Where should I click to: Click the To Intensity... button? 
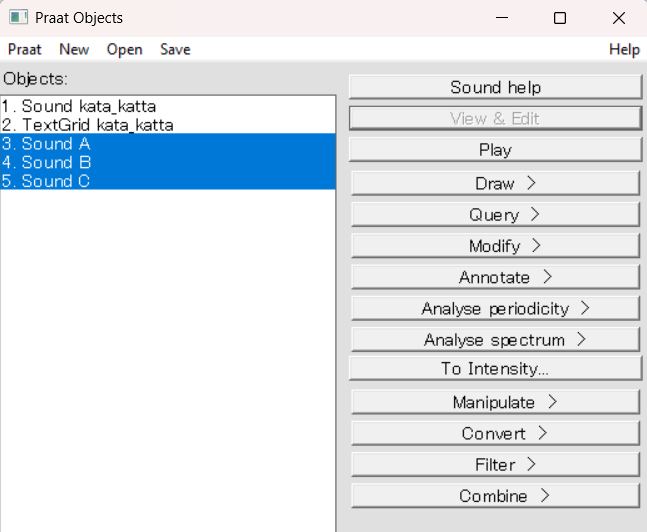pyautogui.click(x=496, y=369)
